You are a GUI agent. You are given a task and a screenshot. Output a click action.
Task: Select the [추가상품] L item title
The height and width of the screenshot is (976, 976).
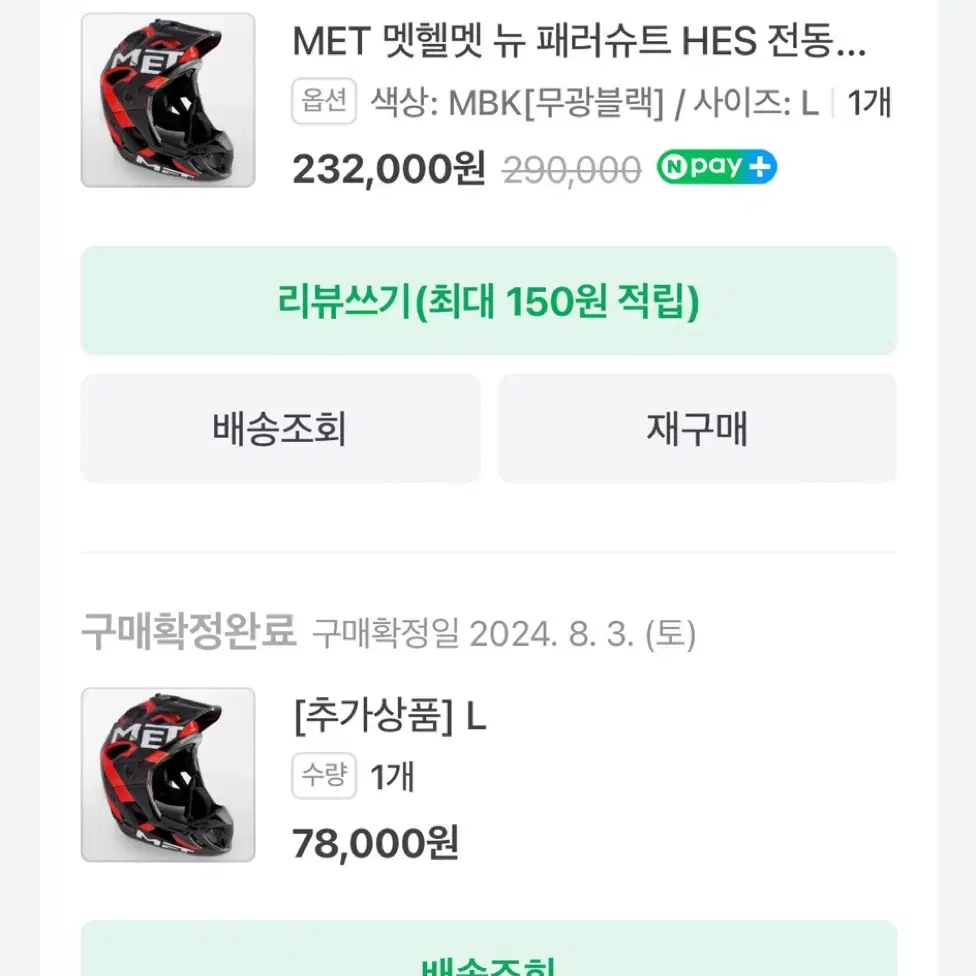pos(390,716)
